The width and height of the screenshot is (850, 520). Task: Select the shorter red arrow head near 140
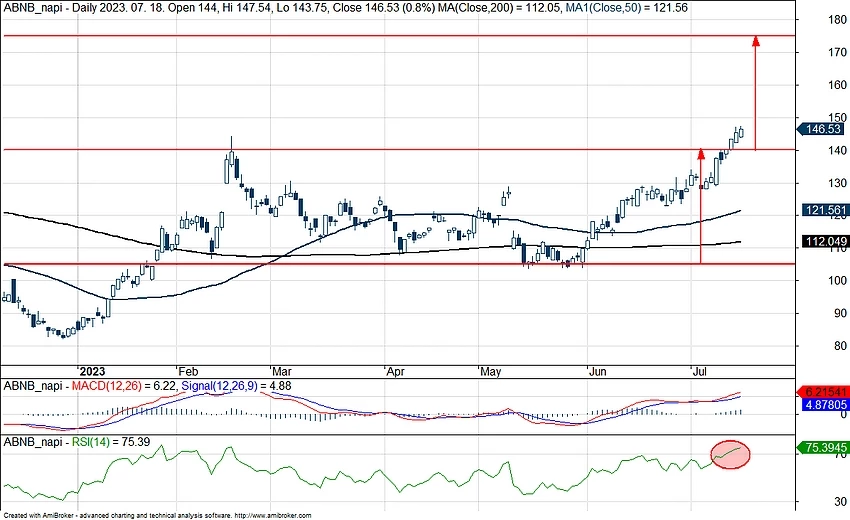coord(700,155)
